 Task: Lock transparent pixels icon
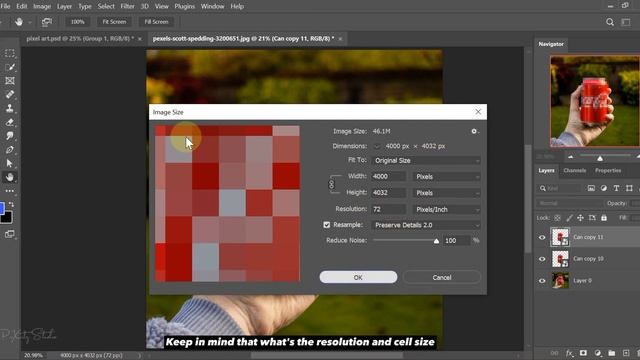pyautogui.click(x=557, y=218)
